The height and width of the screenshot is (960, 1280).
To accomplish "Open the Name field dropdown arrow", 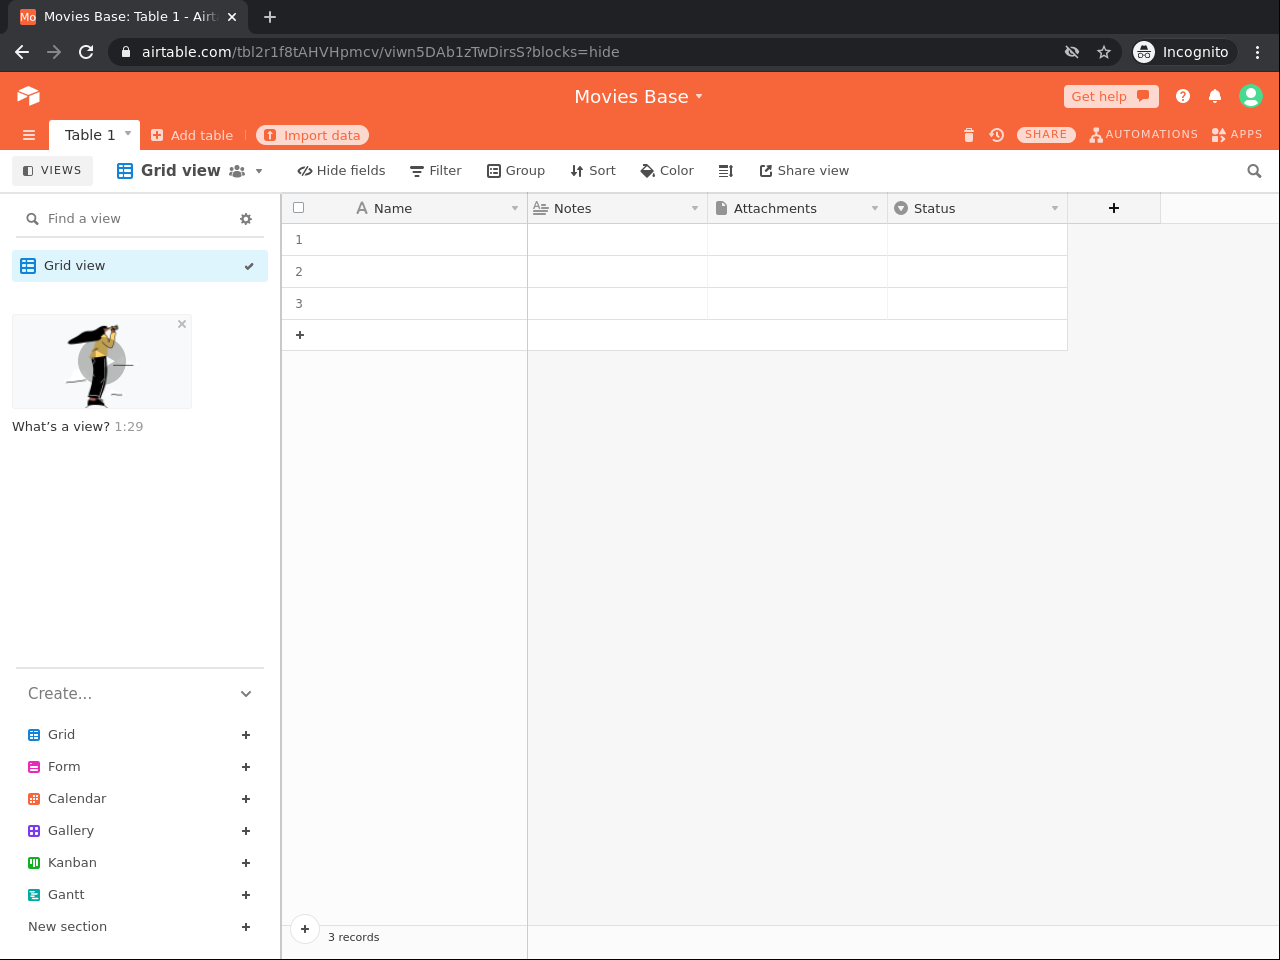I will 515,208.
